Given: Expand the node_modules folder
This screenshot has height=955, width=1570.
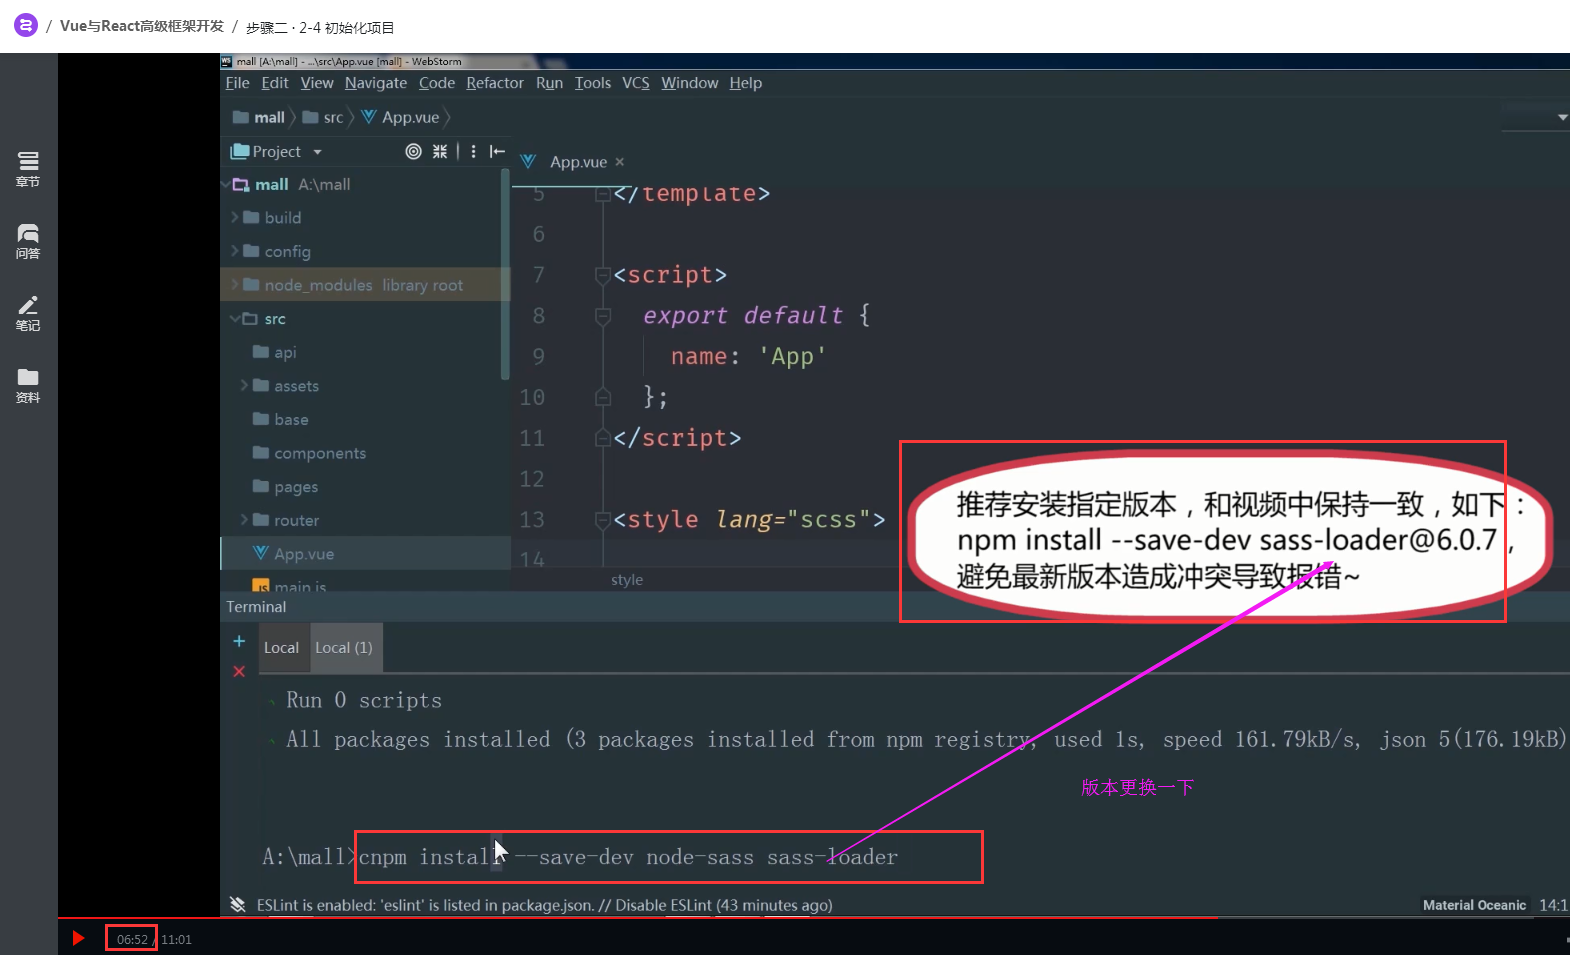Looking at the screenshot, I should 235,285.
